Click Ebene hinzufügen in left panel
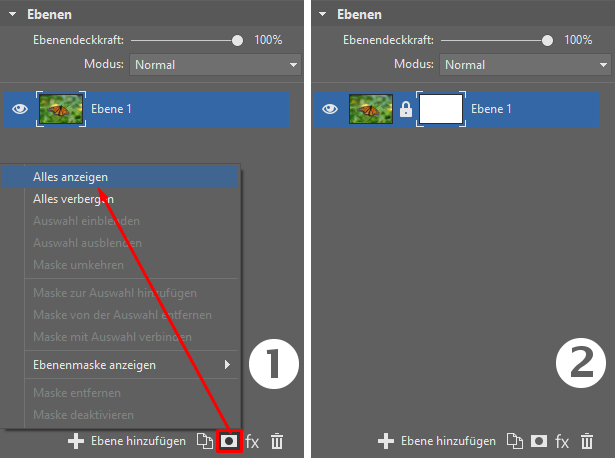The width and height of the screenshot is (615, 458). (x=138, y=441)
